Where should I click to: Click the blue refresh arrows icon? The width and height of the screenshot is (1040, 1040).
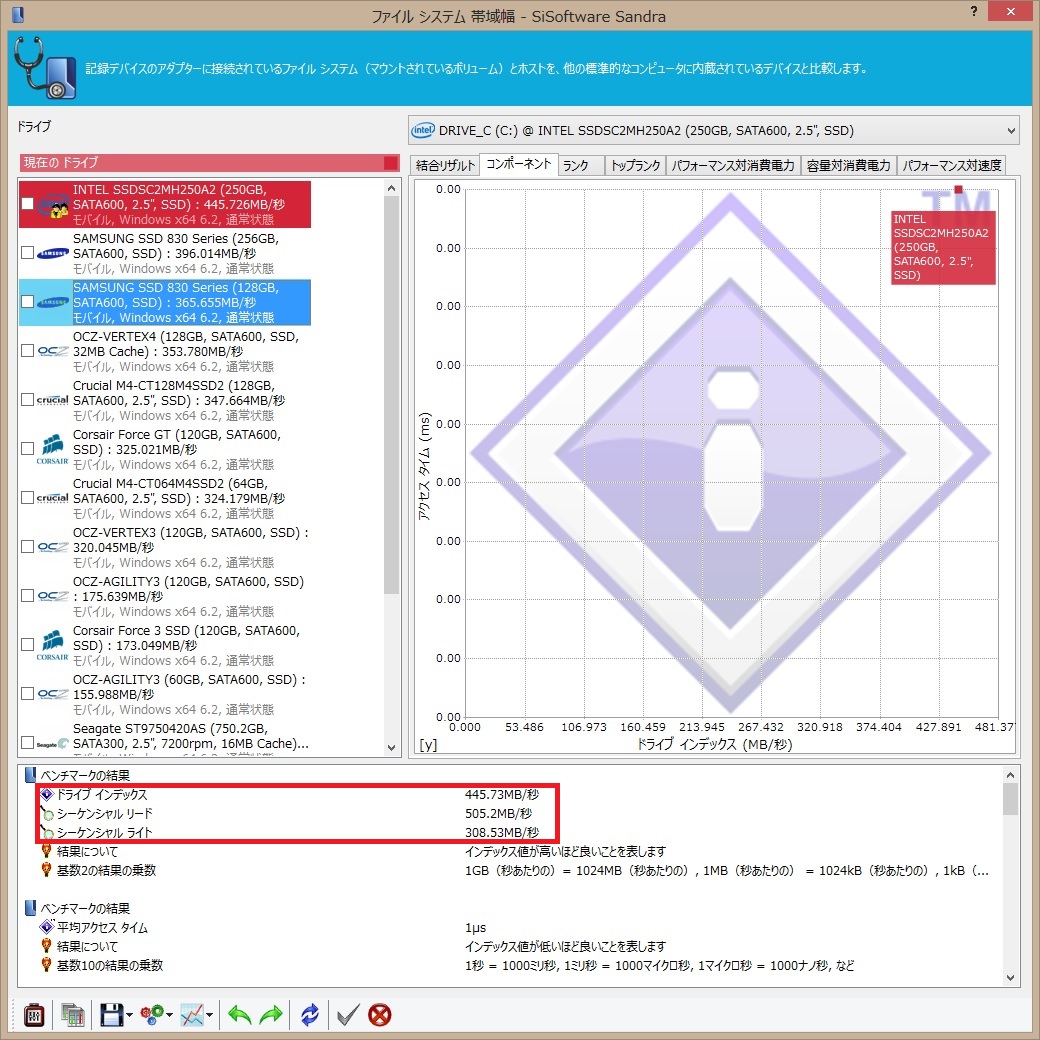tap(310, 1015)
